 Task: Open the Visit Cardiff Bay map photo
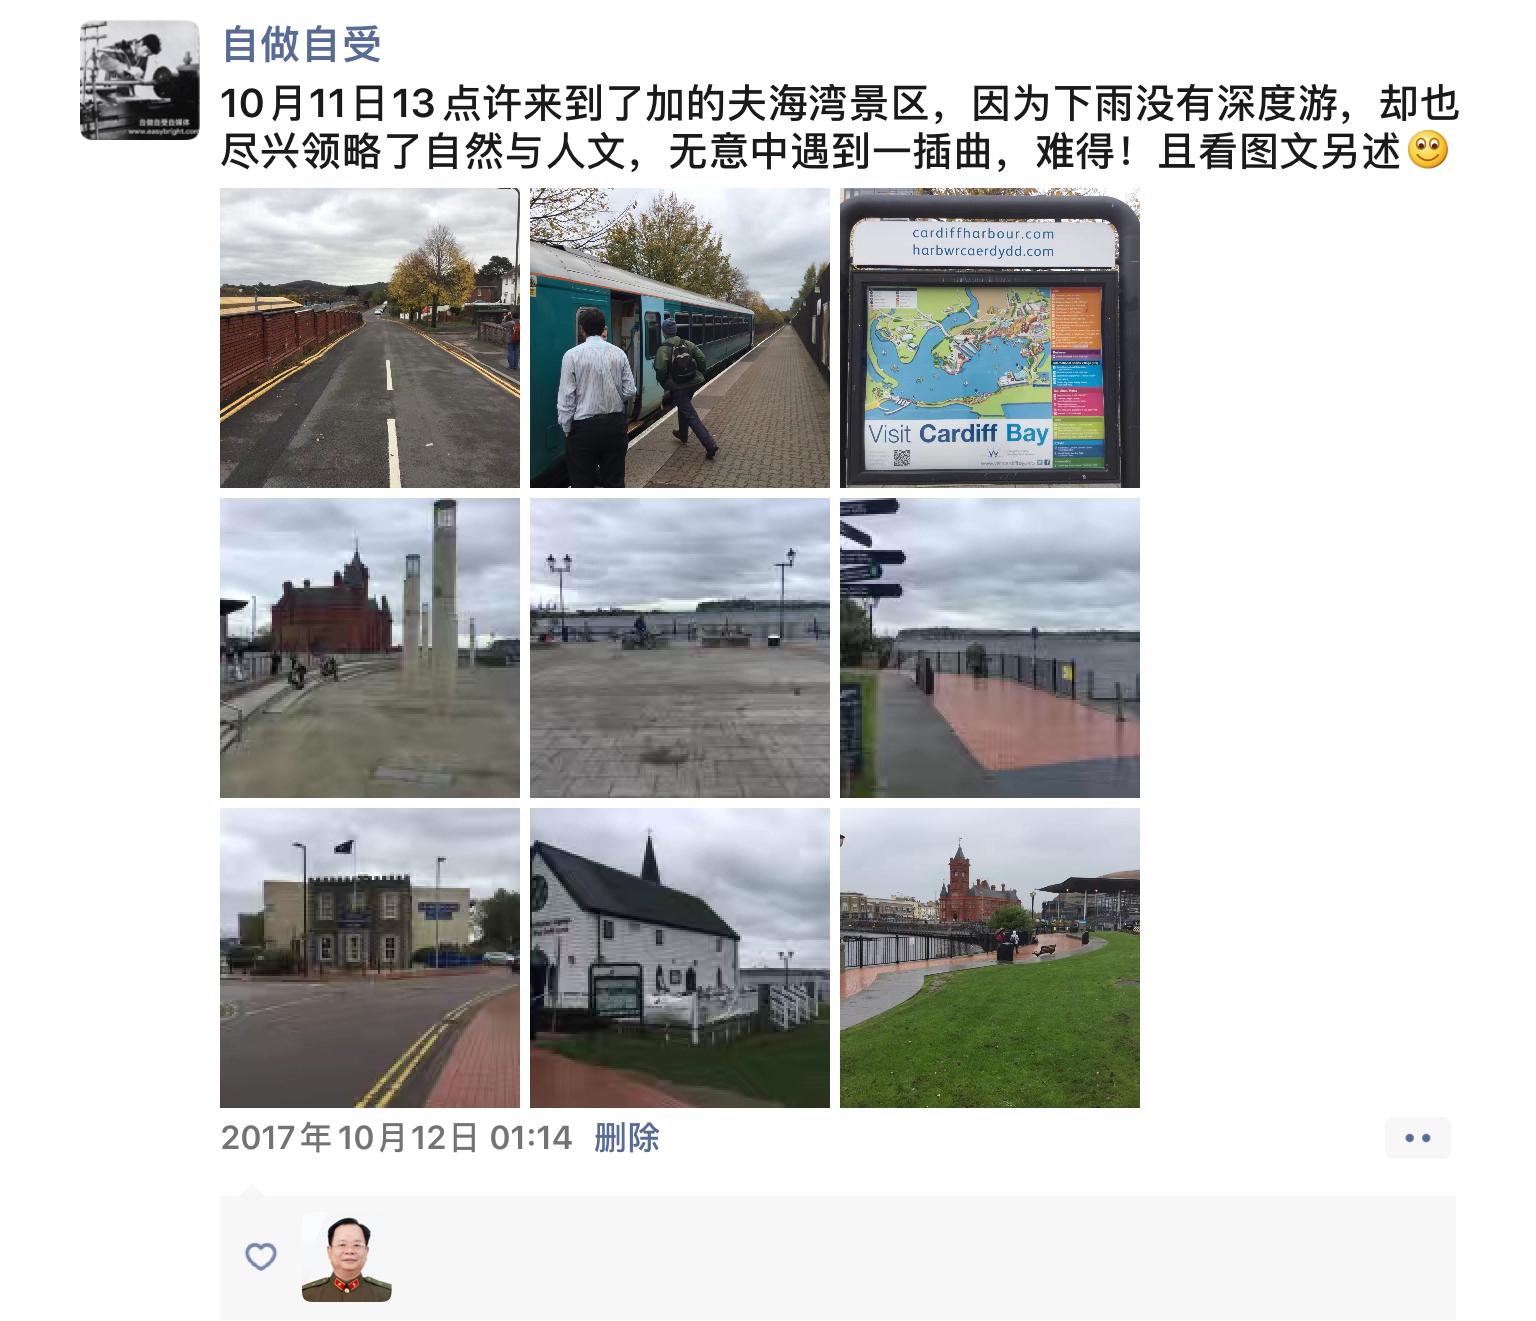(x=990, y=338)
